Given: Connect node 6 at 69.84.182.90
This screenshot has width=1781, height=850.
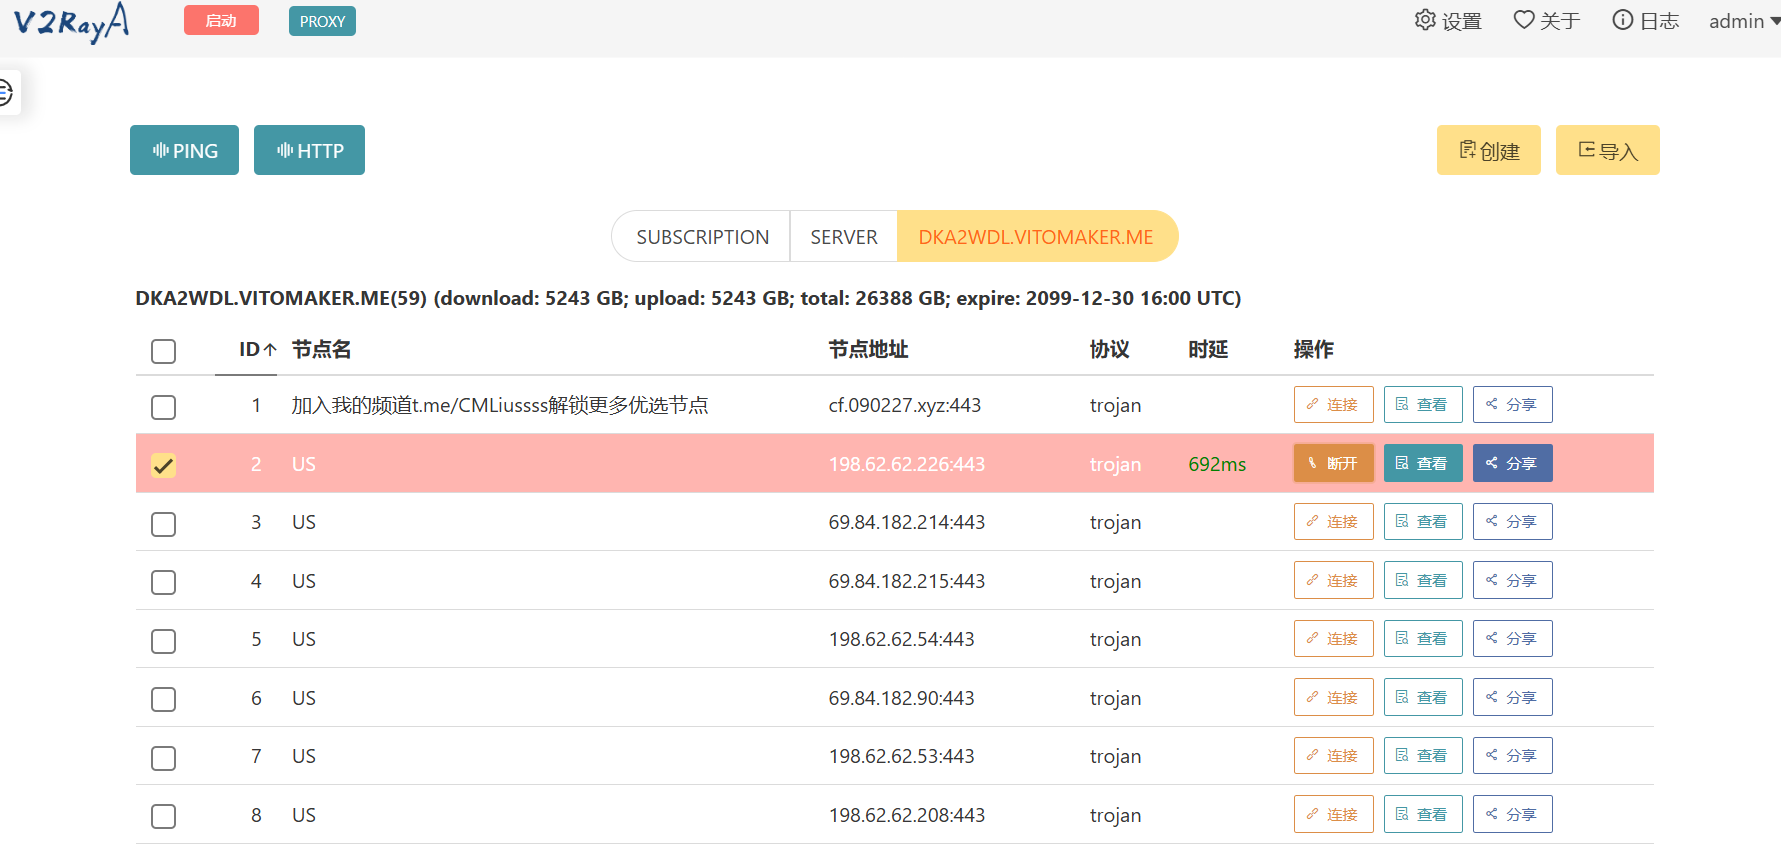Looking at the screenshot, I should [x=1333, y=697].
